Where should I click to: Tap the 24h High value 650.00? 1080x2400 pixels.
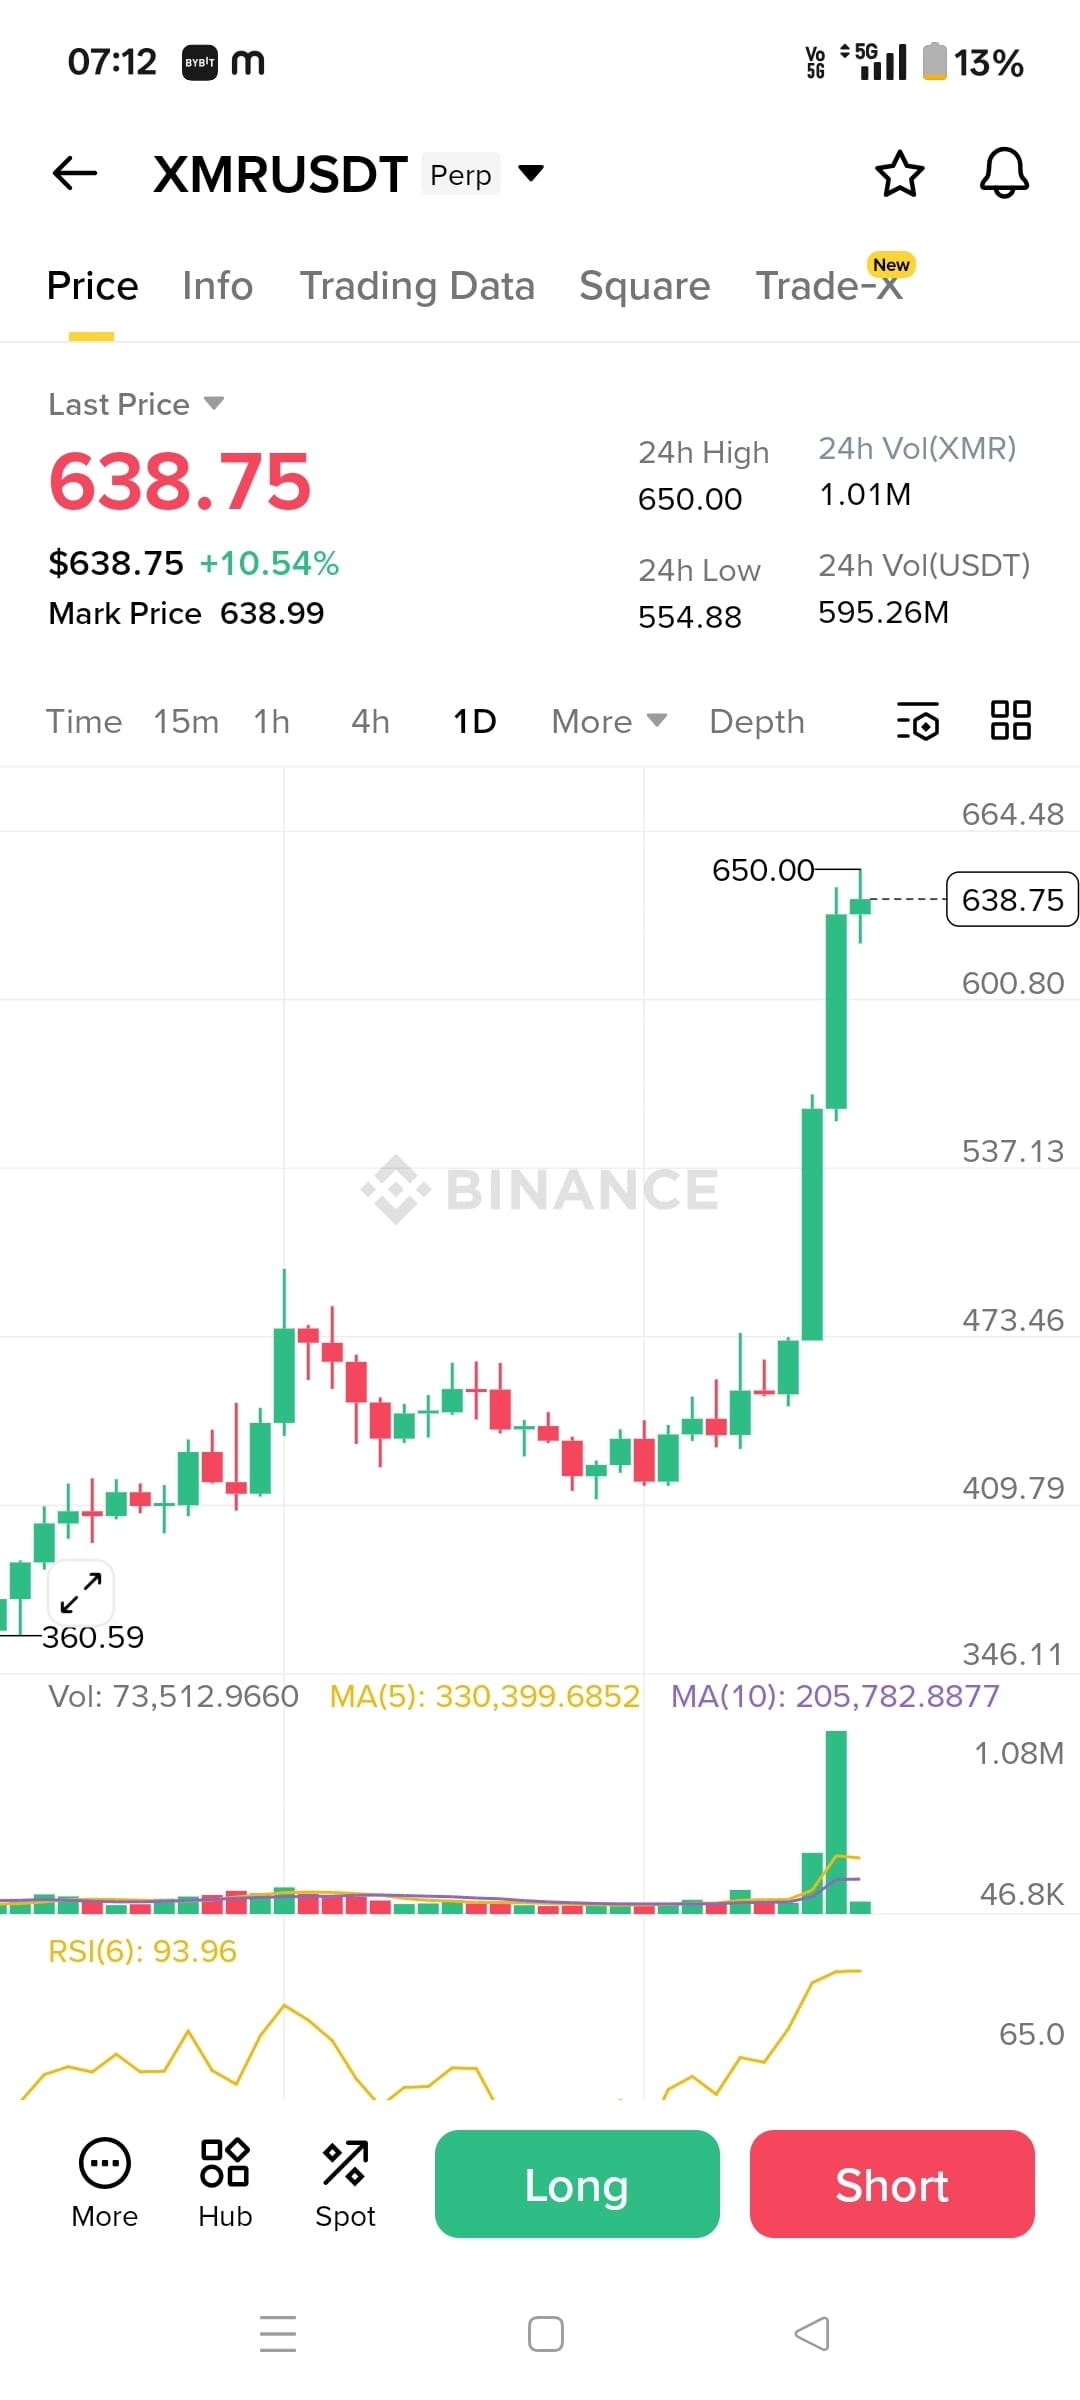(690, 499)
